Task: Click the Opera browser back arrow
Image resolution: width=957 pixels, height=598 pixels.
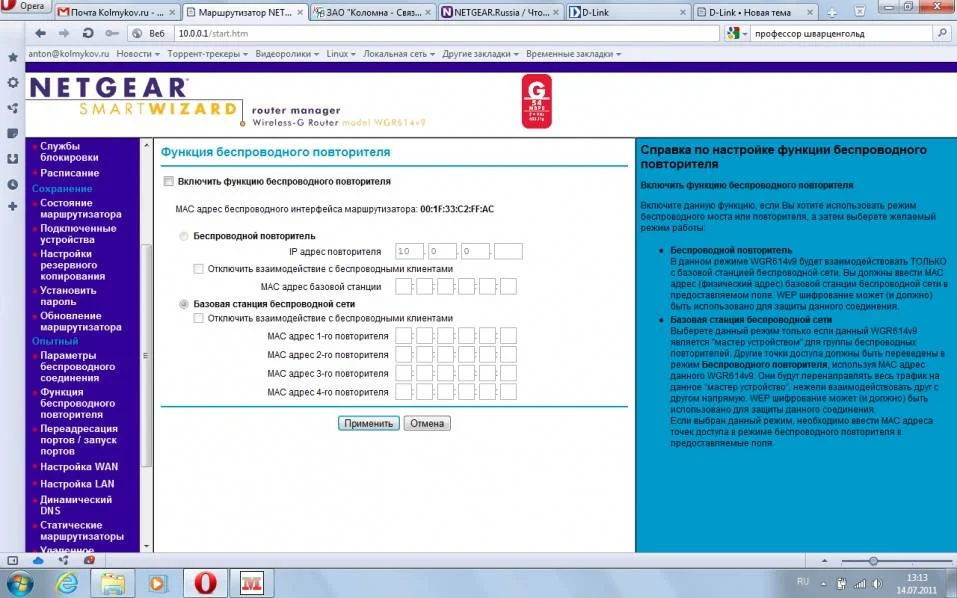Action: pos(40,34)
